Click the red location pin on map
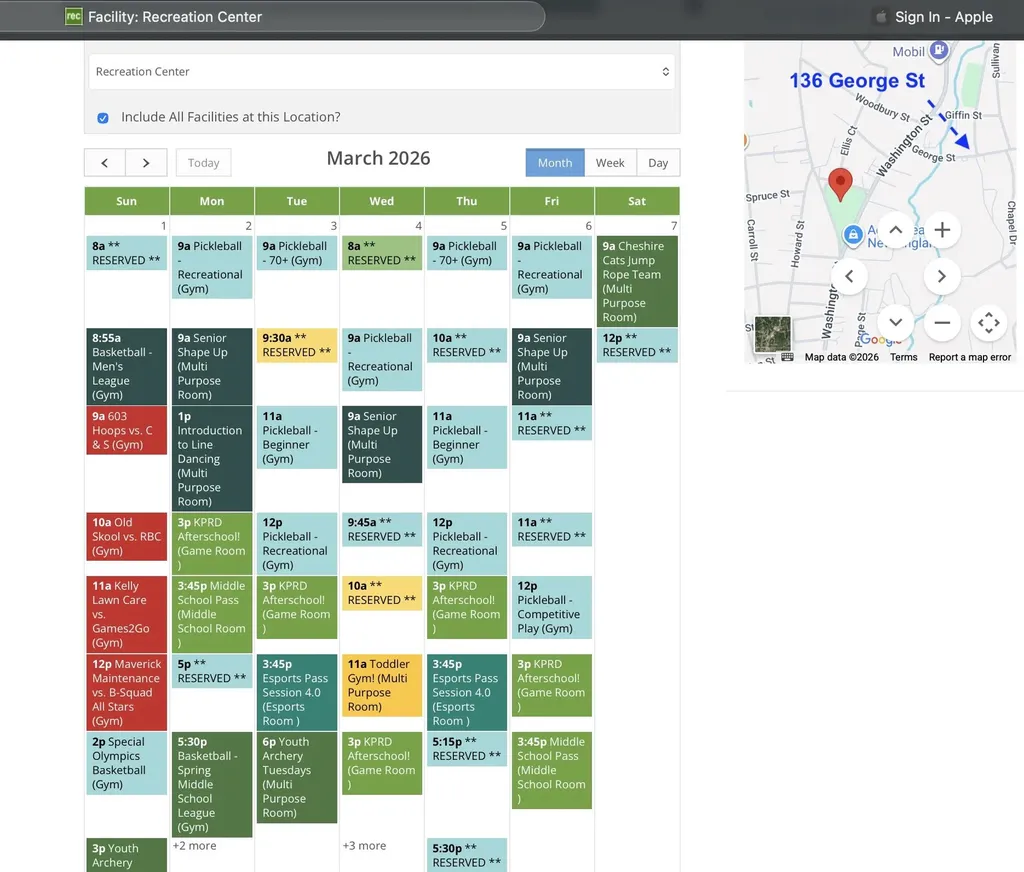 coord(841,183)
